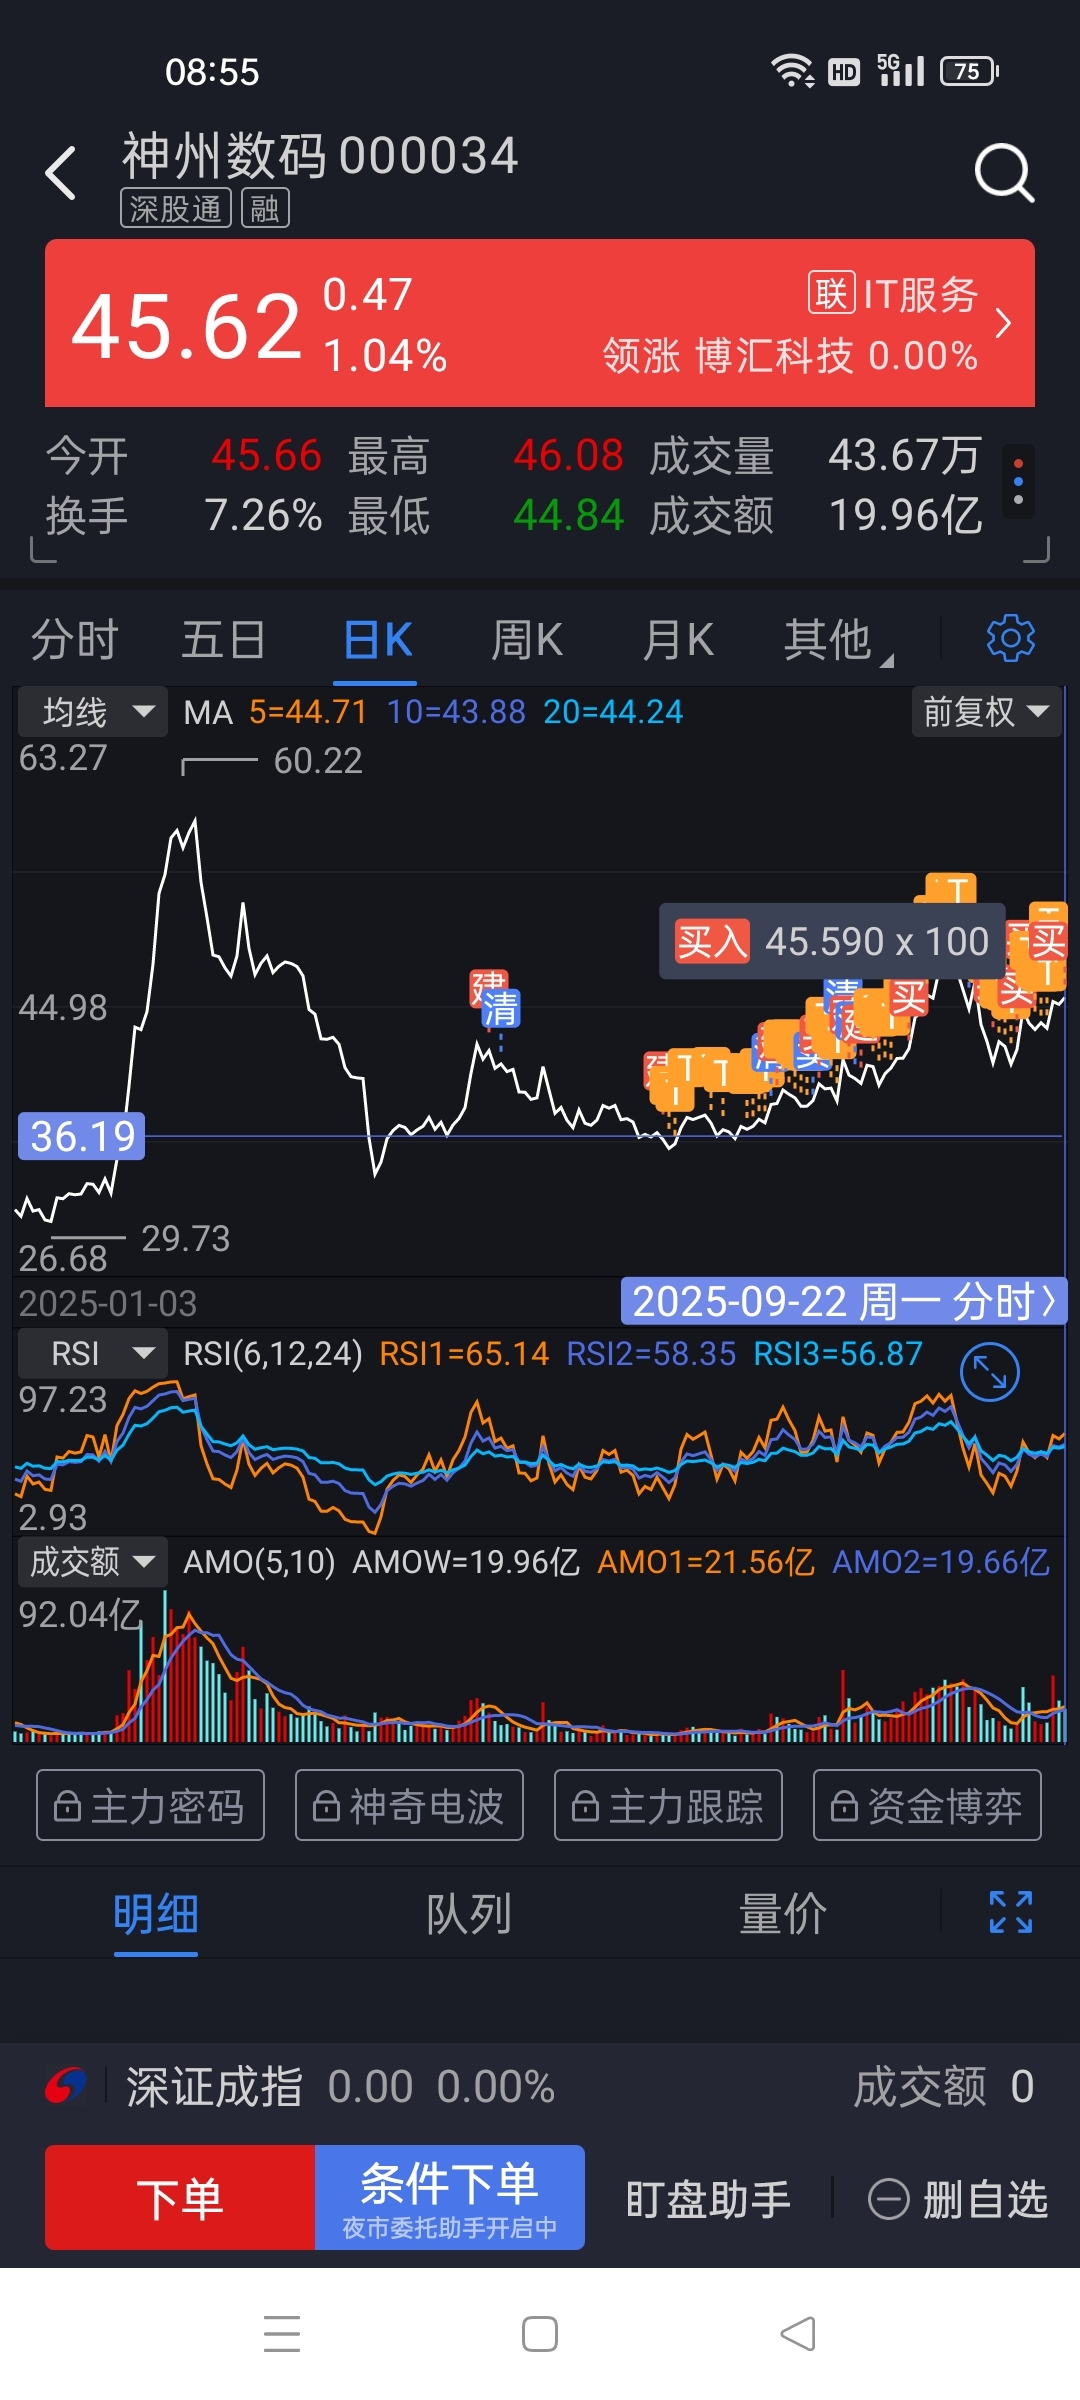1080x2400 pixels.
Task: Tap 成交量 43.67万 value
Action: point(905,455)
